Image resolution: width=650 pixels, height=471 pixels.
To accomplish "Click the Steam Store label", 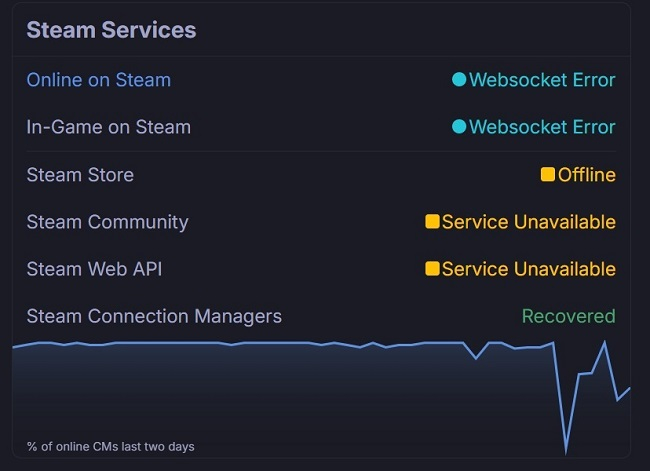I will [x=80, y=175].
